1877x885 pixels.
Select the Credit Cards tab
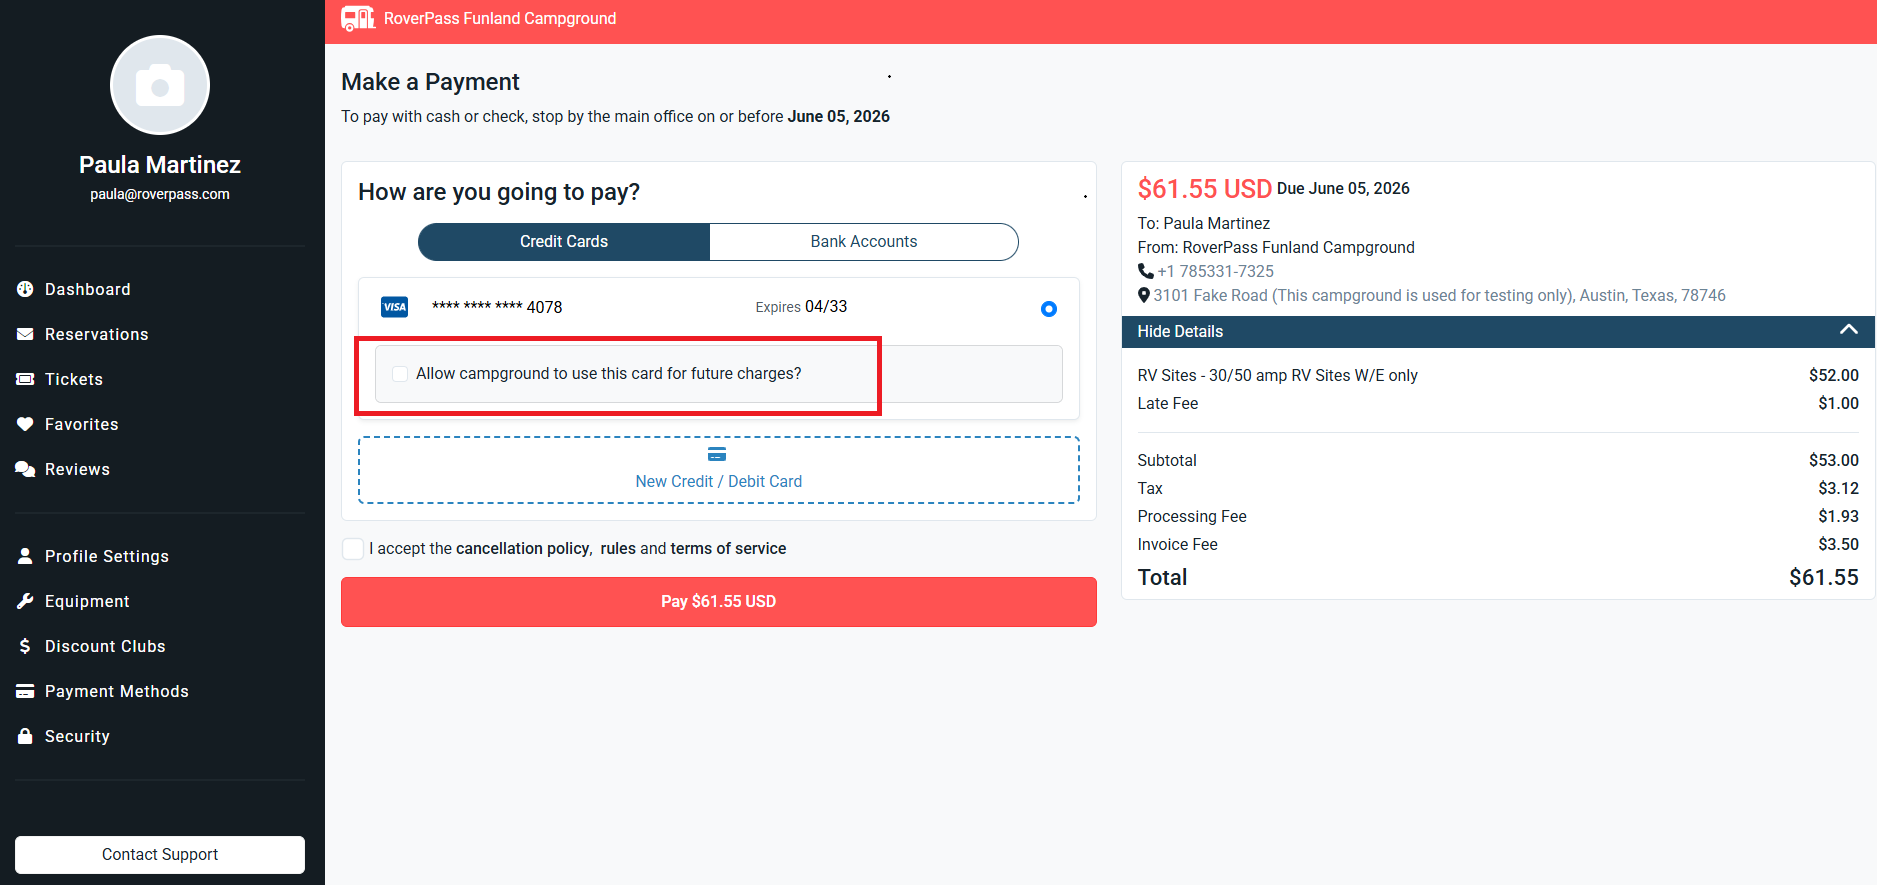point(564,242)
